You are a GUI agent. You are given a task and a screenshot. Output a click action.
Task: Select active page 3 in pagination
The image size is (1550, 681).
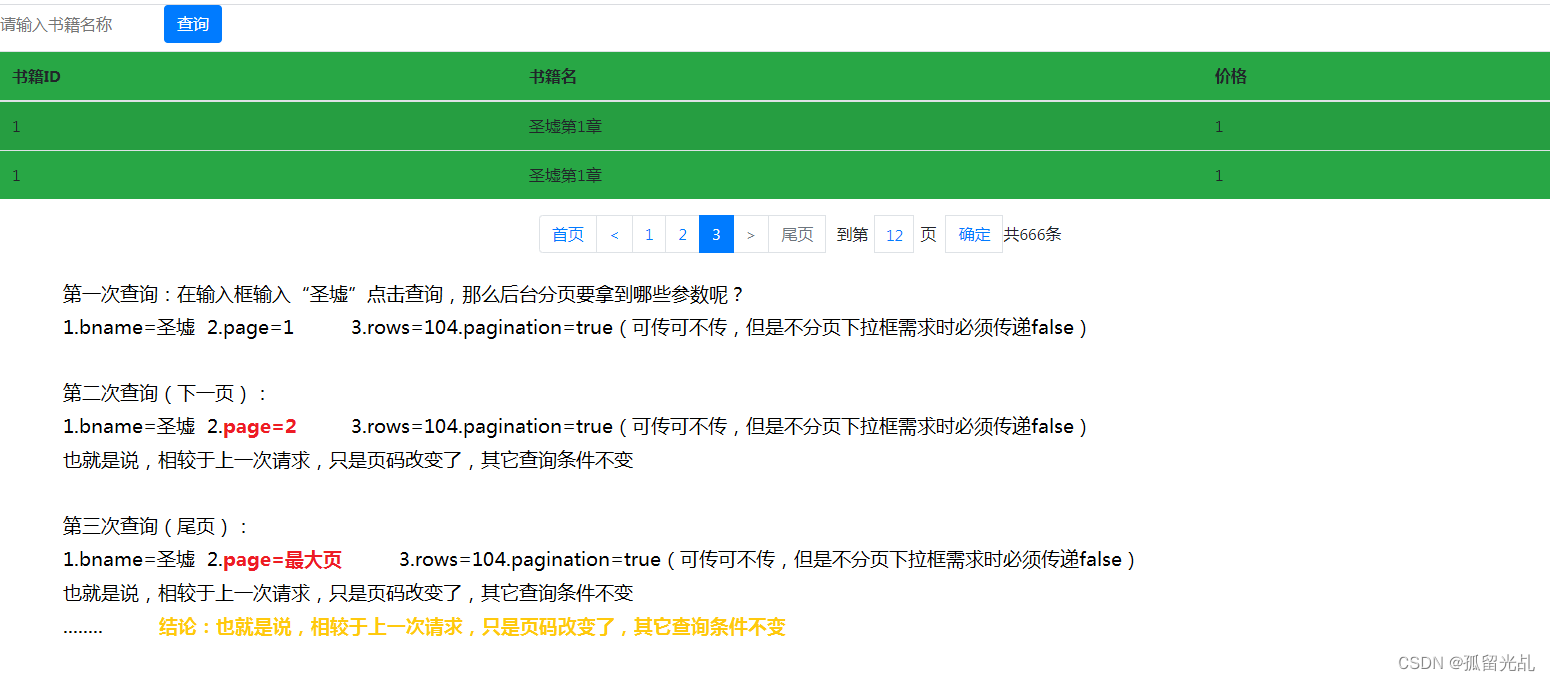click(716, 235)
